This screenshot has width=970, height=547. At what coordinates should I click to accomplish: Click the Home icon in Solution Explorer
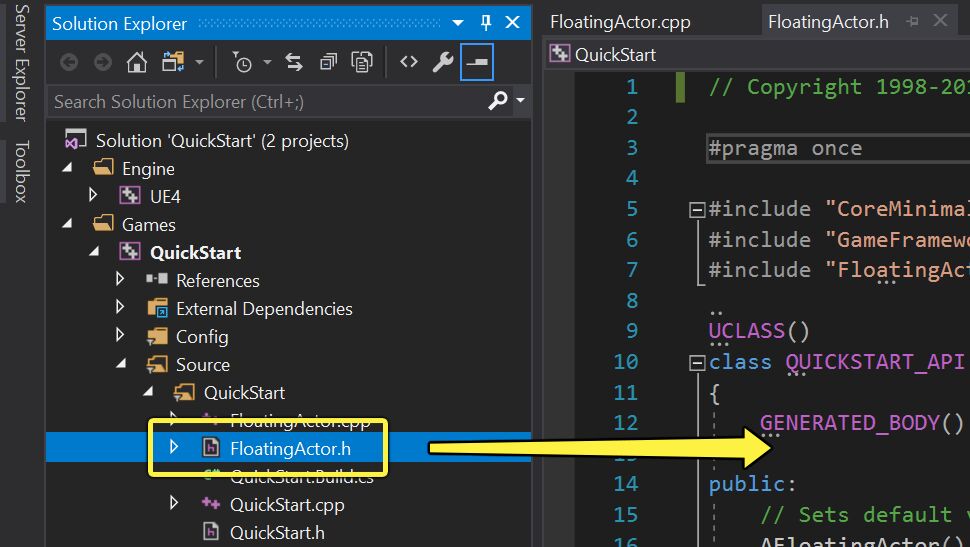[137, 63]
